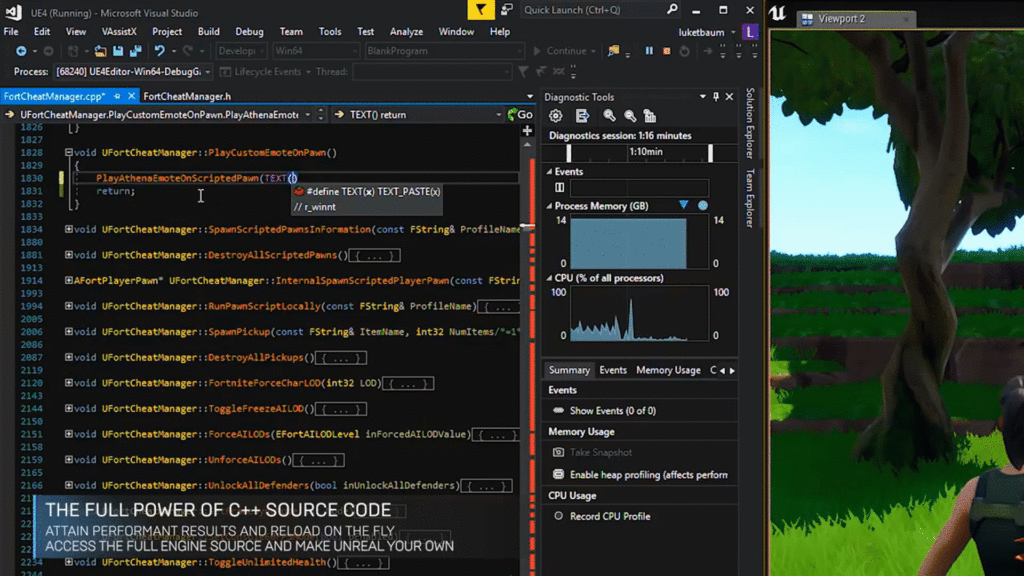Viewport: 1024px width, 576px height.
Task: Click the Lifecycle Events button
Action: point(261,72)
